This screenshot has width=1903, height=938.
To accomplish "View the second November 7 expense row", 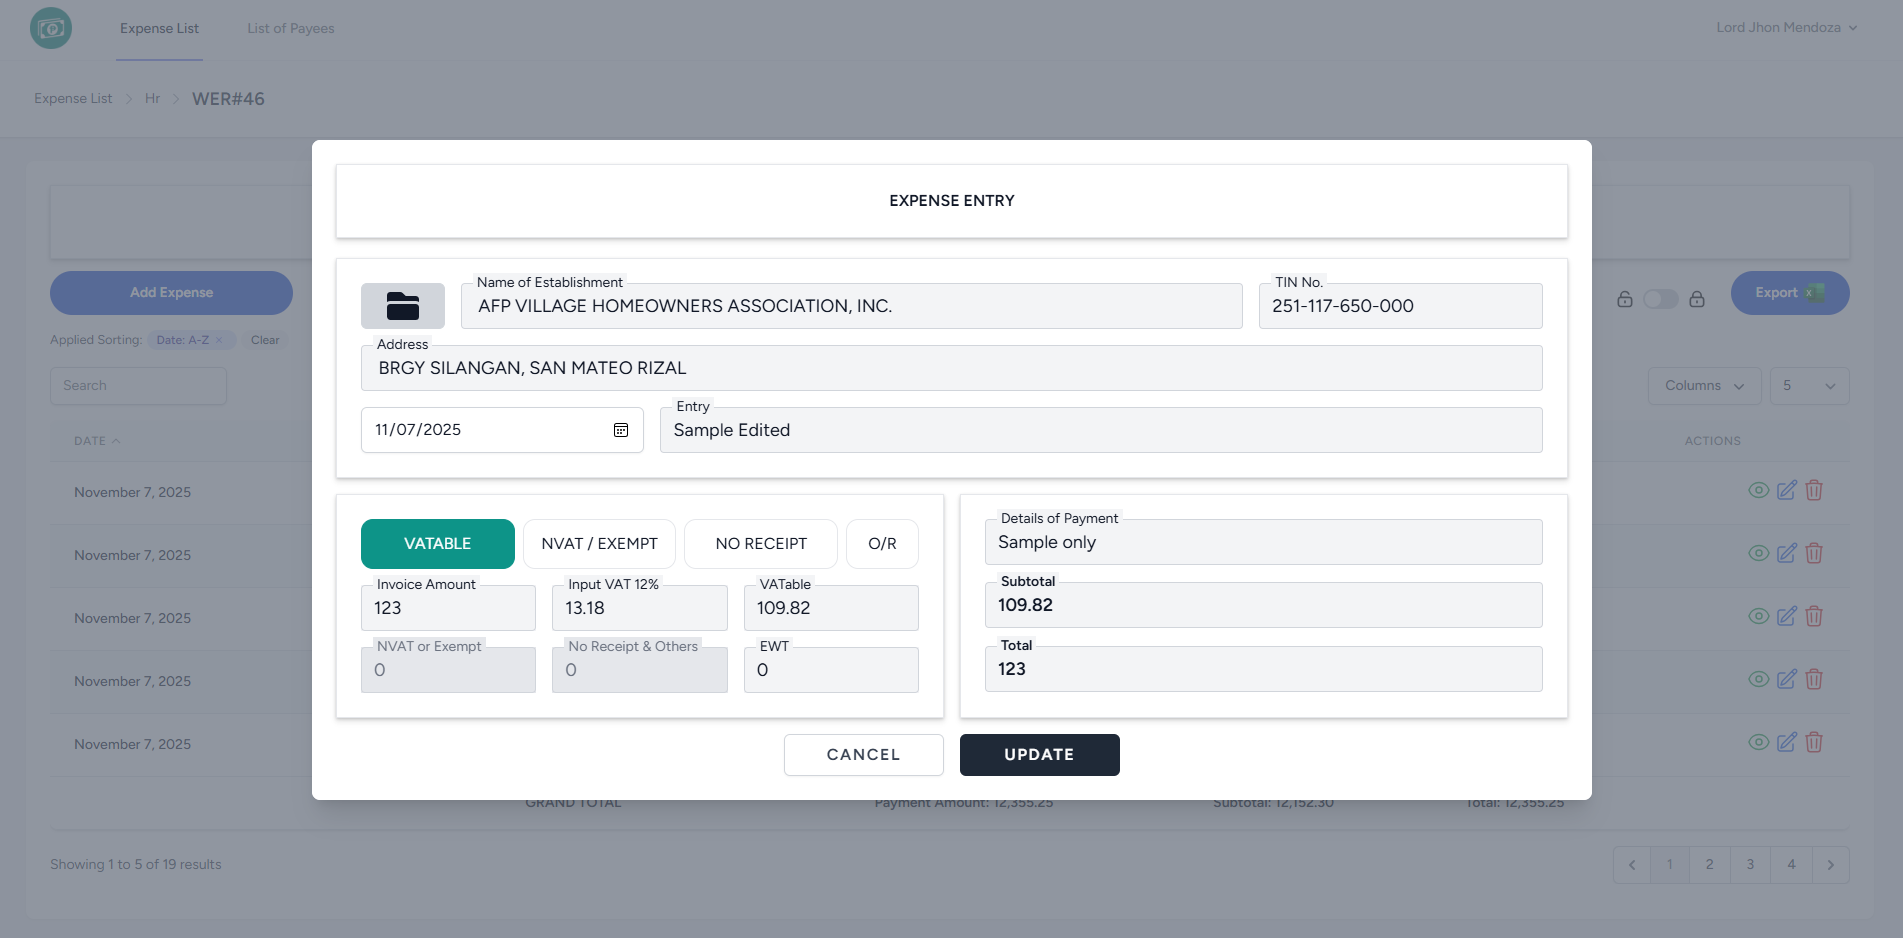I will click(x=1759, y=553).
